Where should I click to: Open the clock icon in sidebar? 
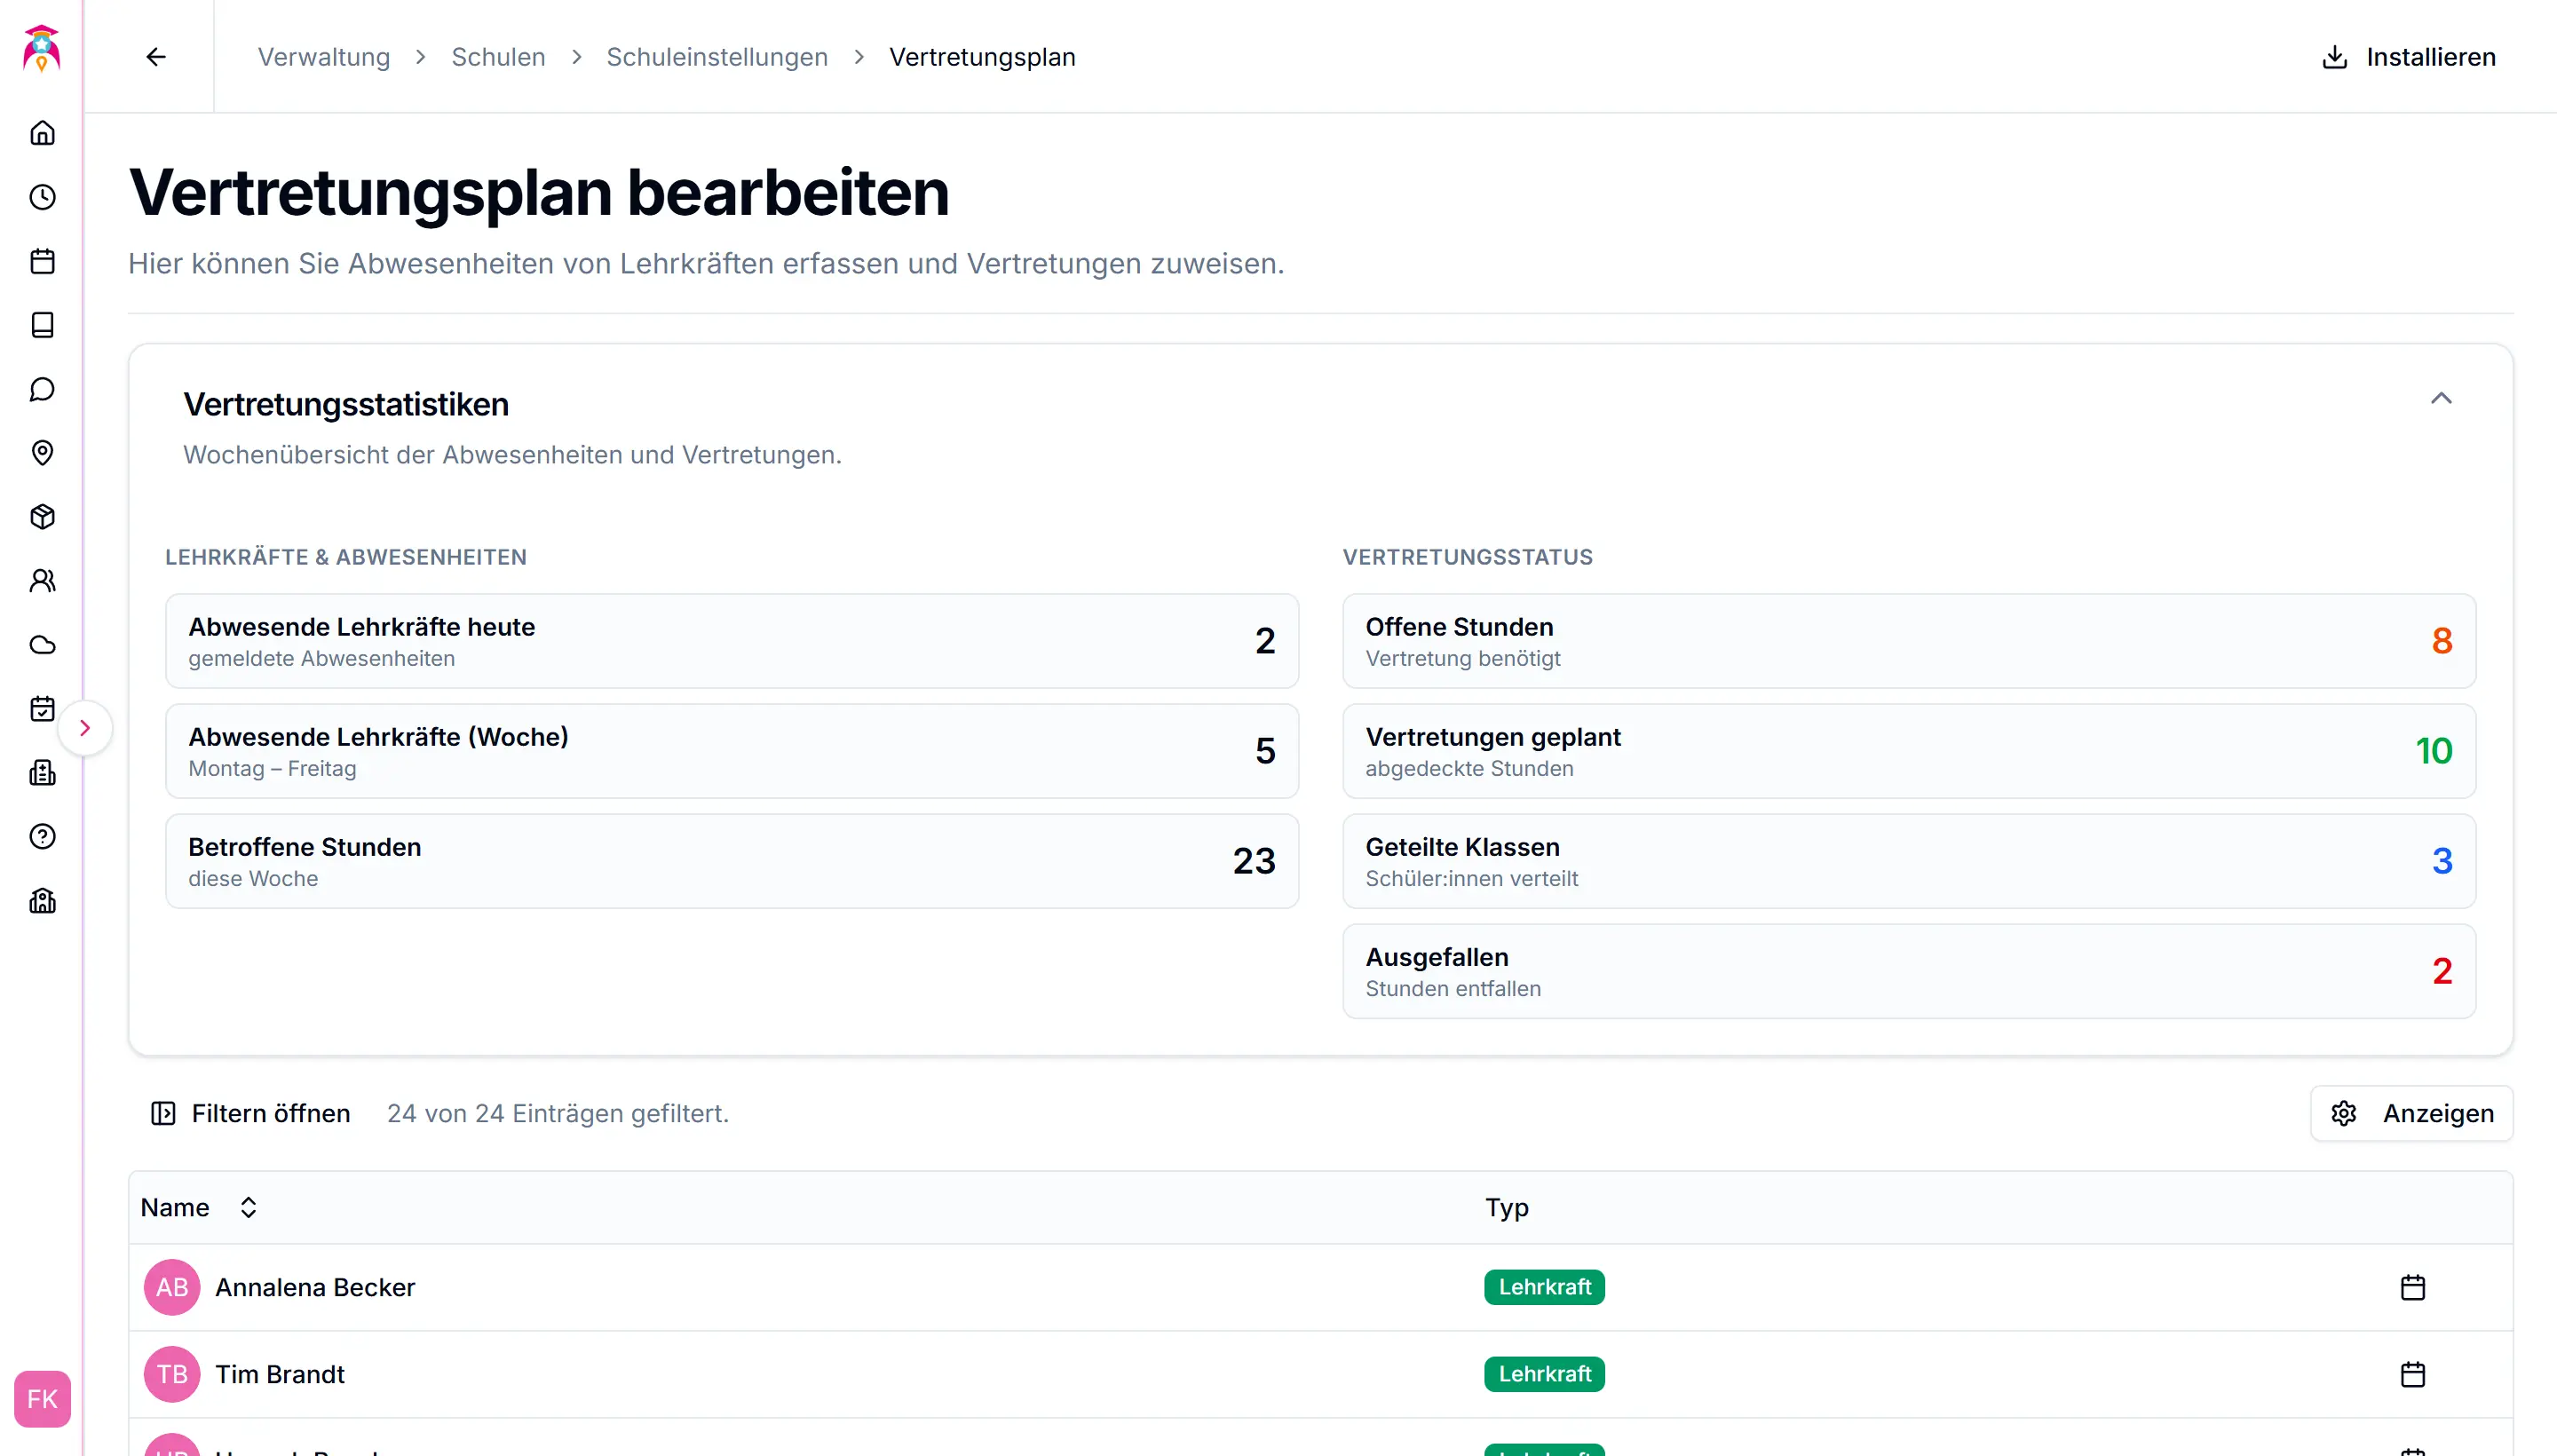(x=42, y=197)
